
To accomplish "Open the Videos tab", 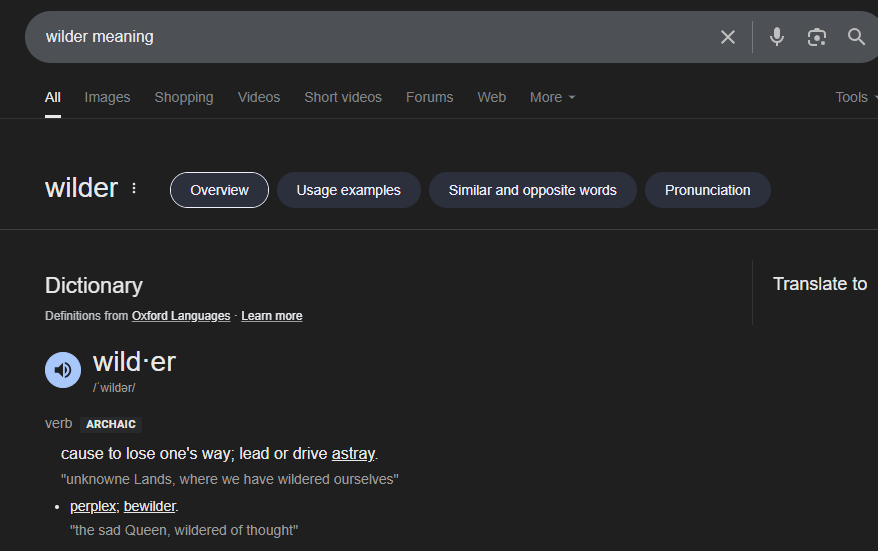I will coord(259,97).
